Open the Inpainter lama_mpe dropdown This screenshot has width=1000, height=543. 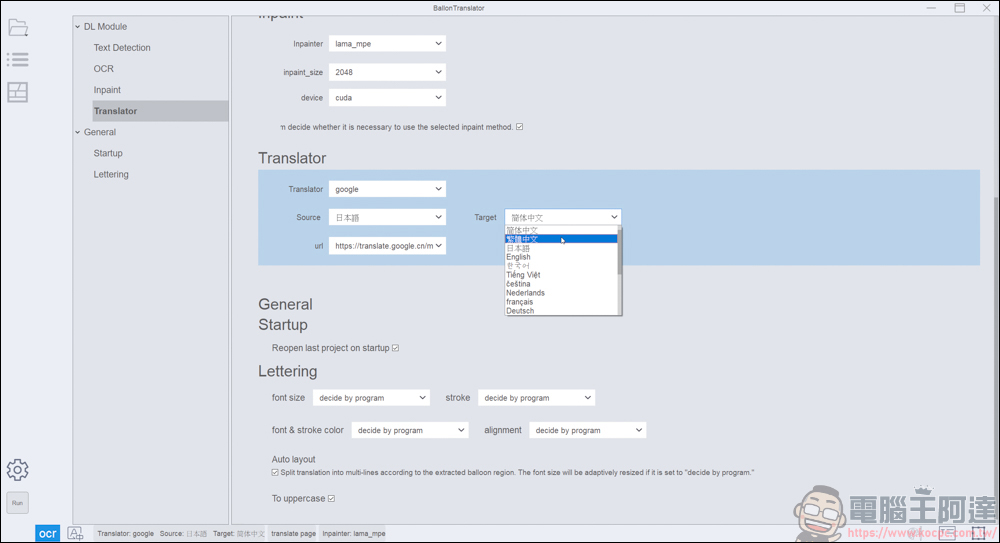click(x=387, y=44)
